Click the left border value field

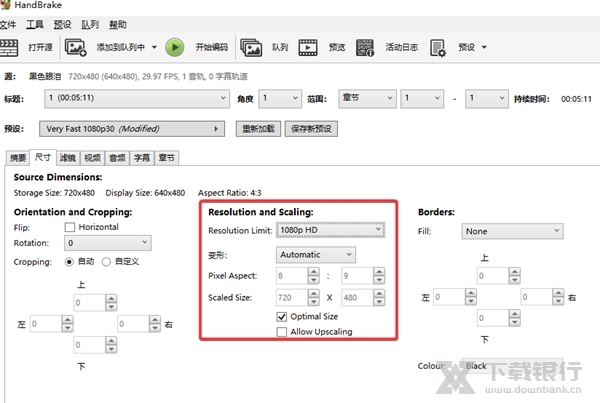click(x=450, y=297)
